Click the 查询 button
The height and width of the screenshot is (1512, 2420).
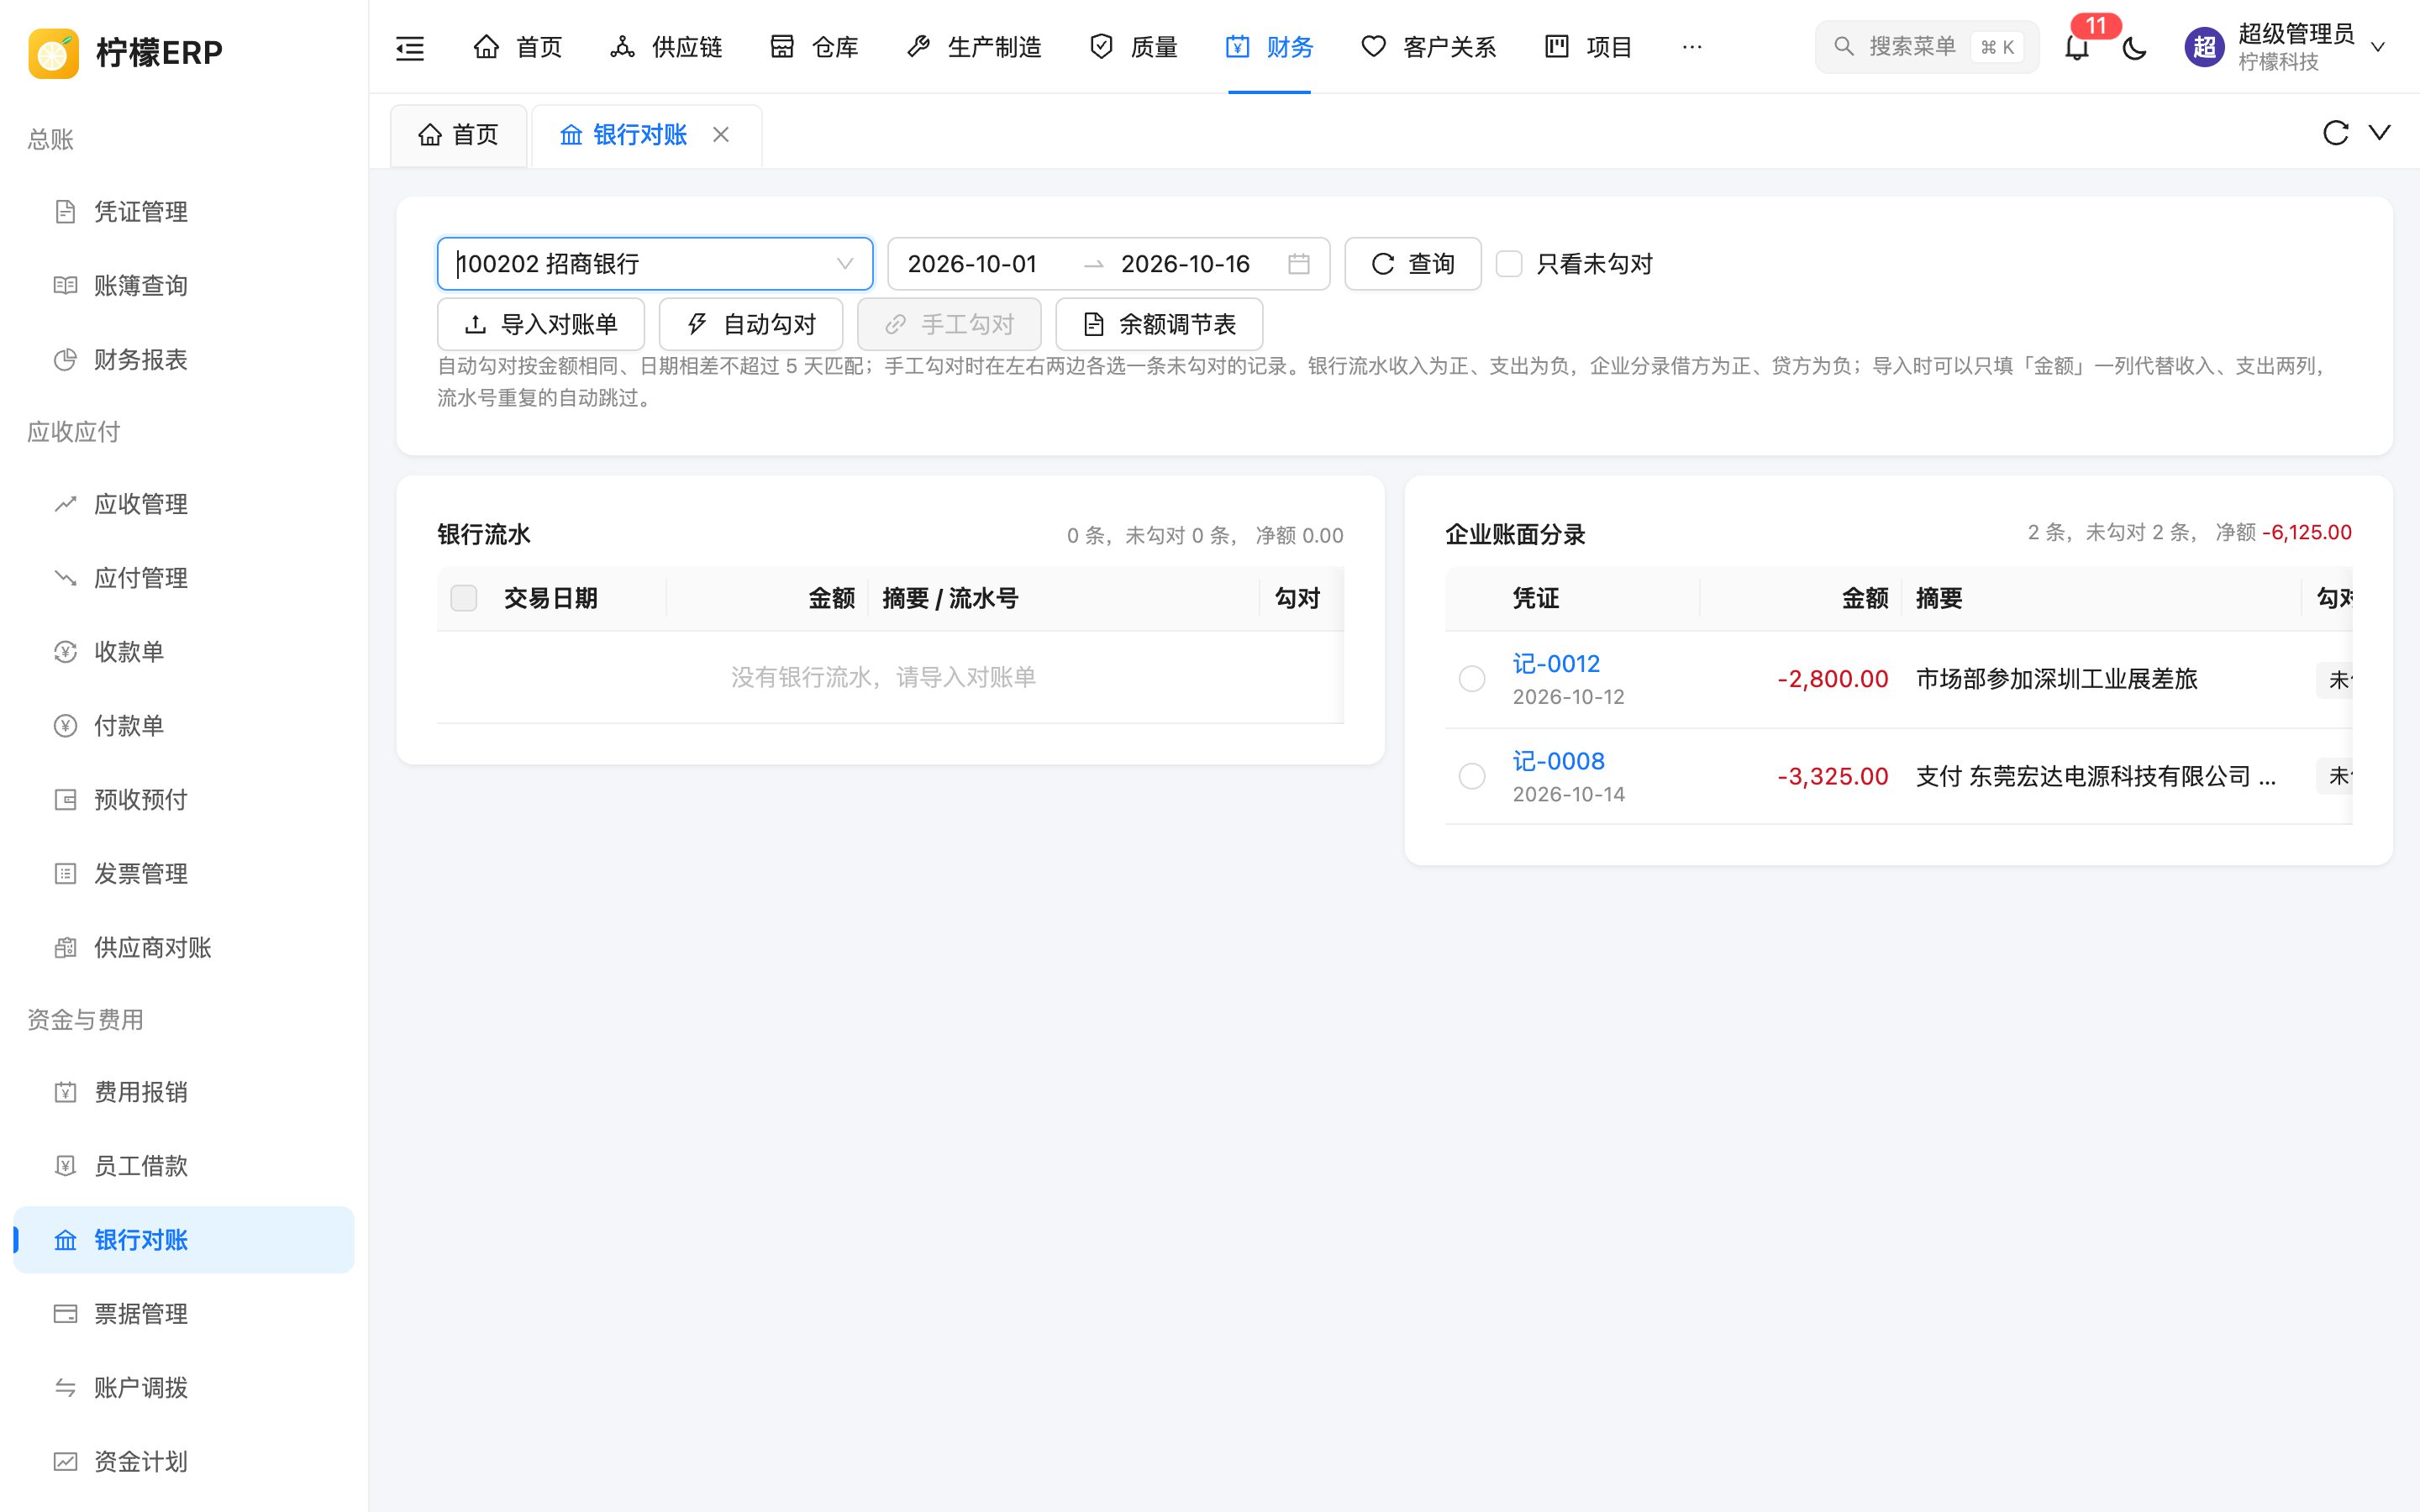coord(1412,264)
